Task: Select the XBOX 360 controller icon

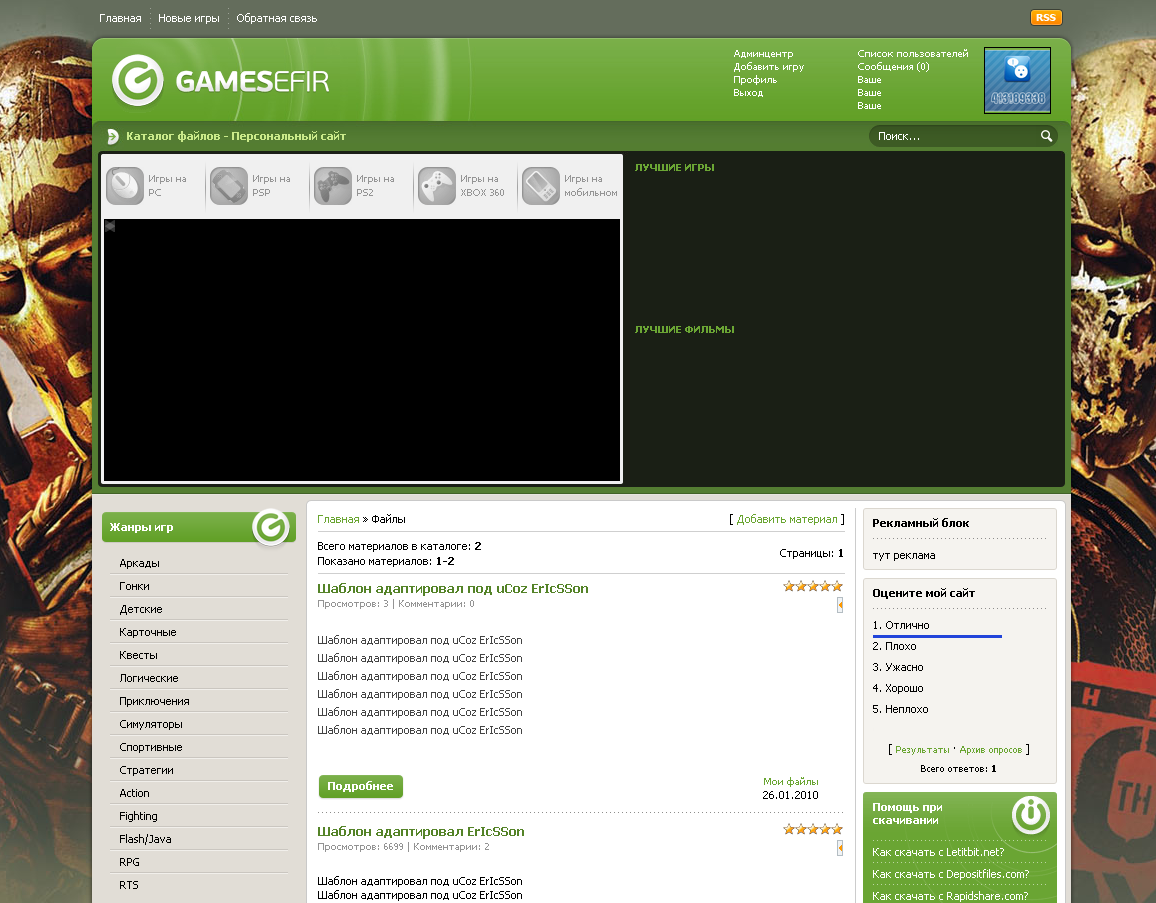Action: click(x=436, y=186)
